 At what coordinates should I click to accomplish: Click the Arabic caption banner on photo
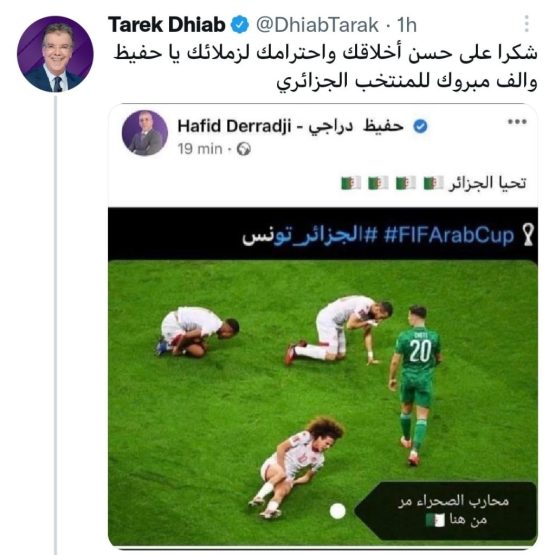tap(448, 510)
